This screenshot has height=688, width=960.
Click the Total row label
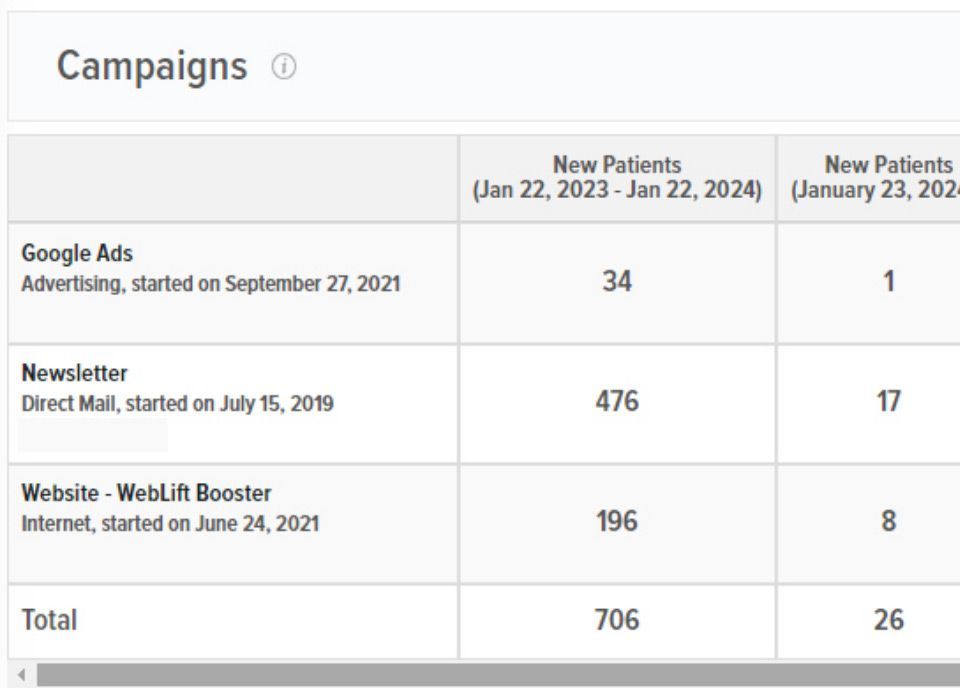[x=50, y=620]
